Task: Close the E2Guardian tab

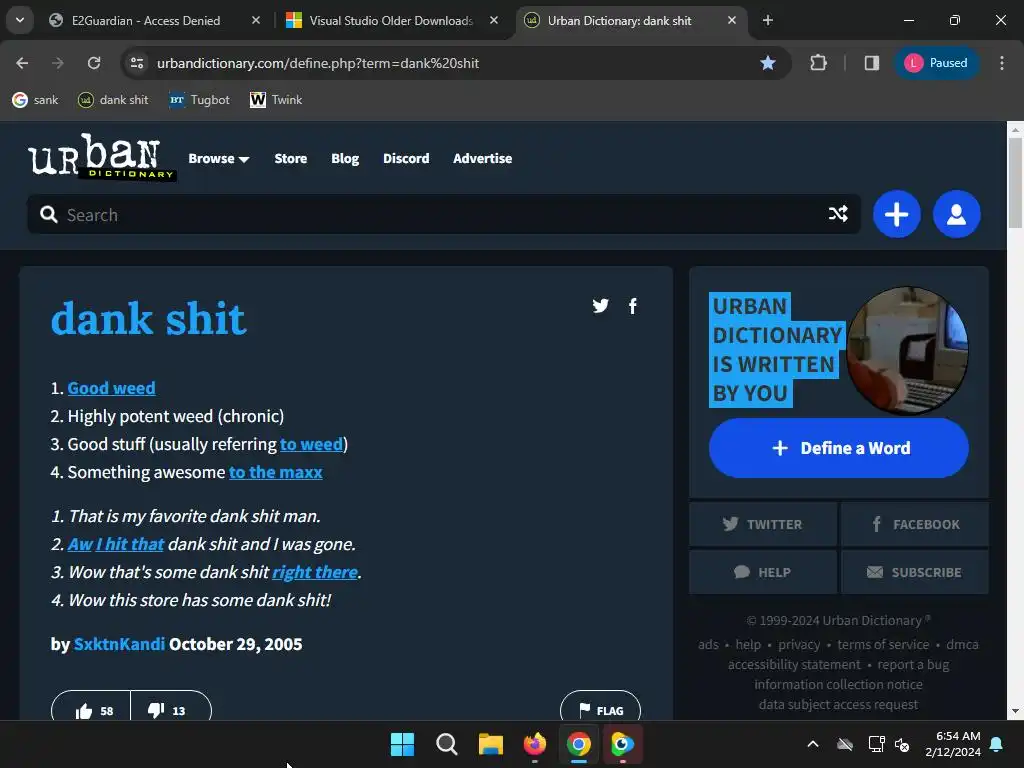Action: (256, 20)
